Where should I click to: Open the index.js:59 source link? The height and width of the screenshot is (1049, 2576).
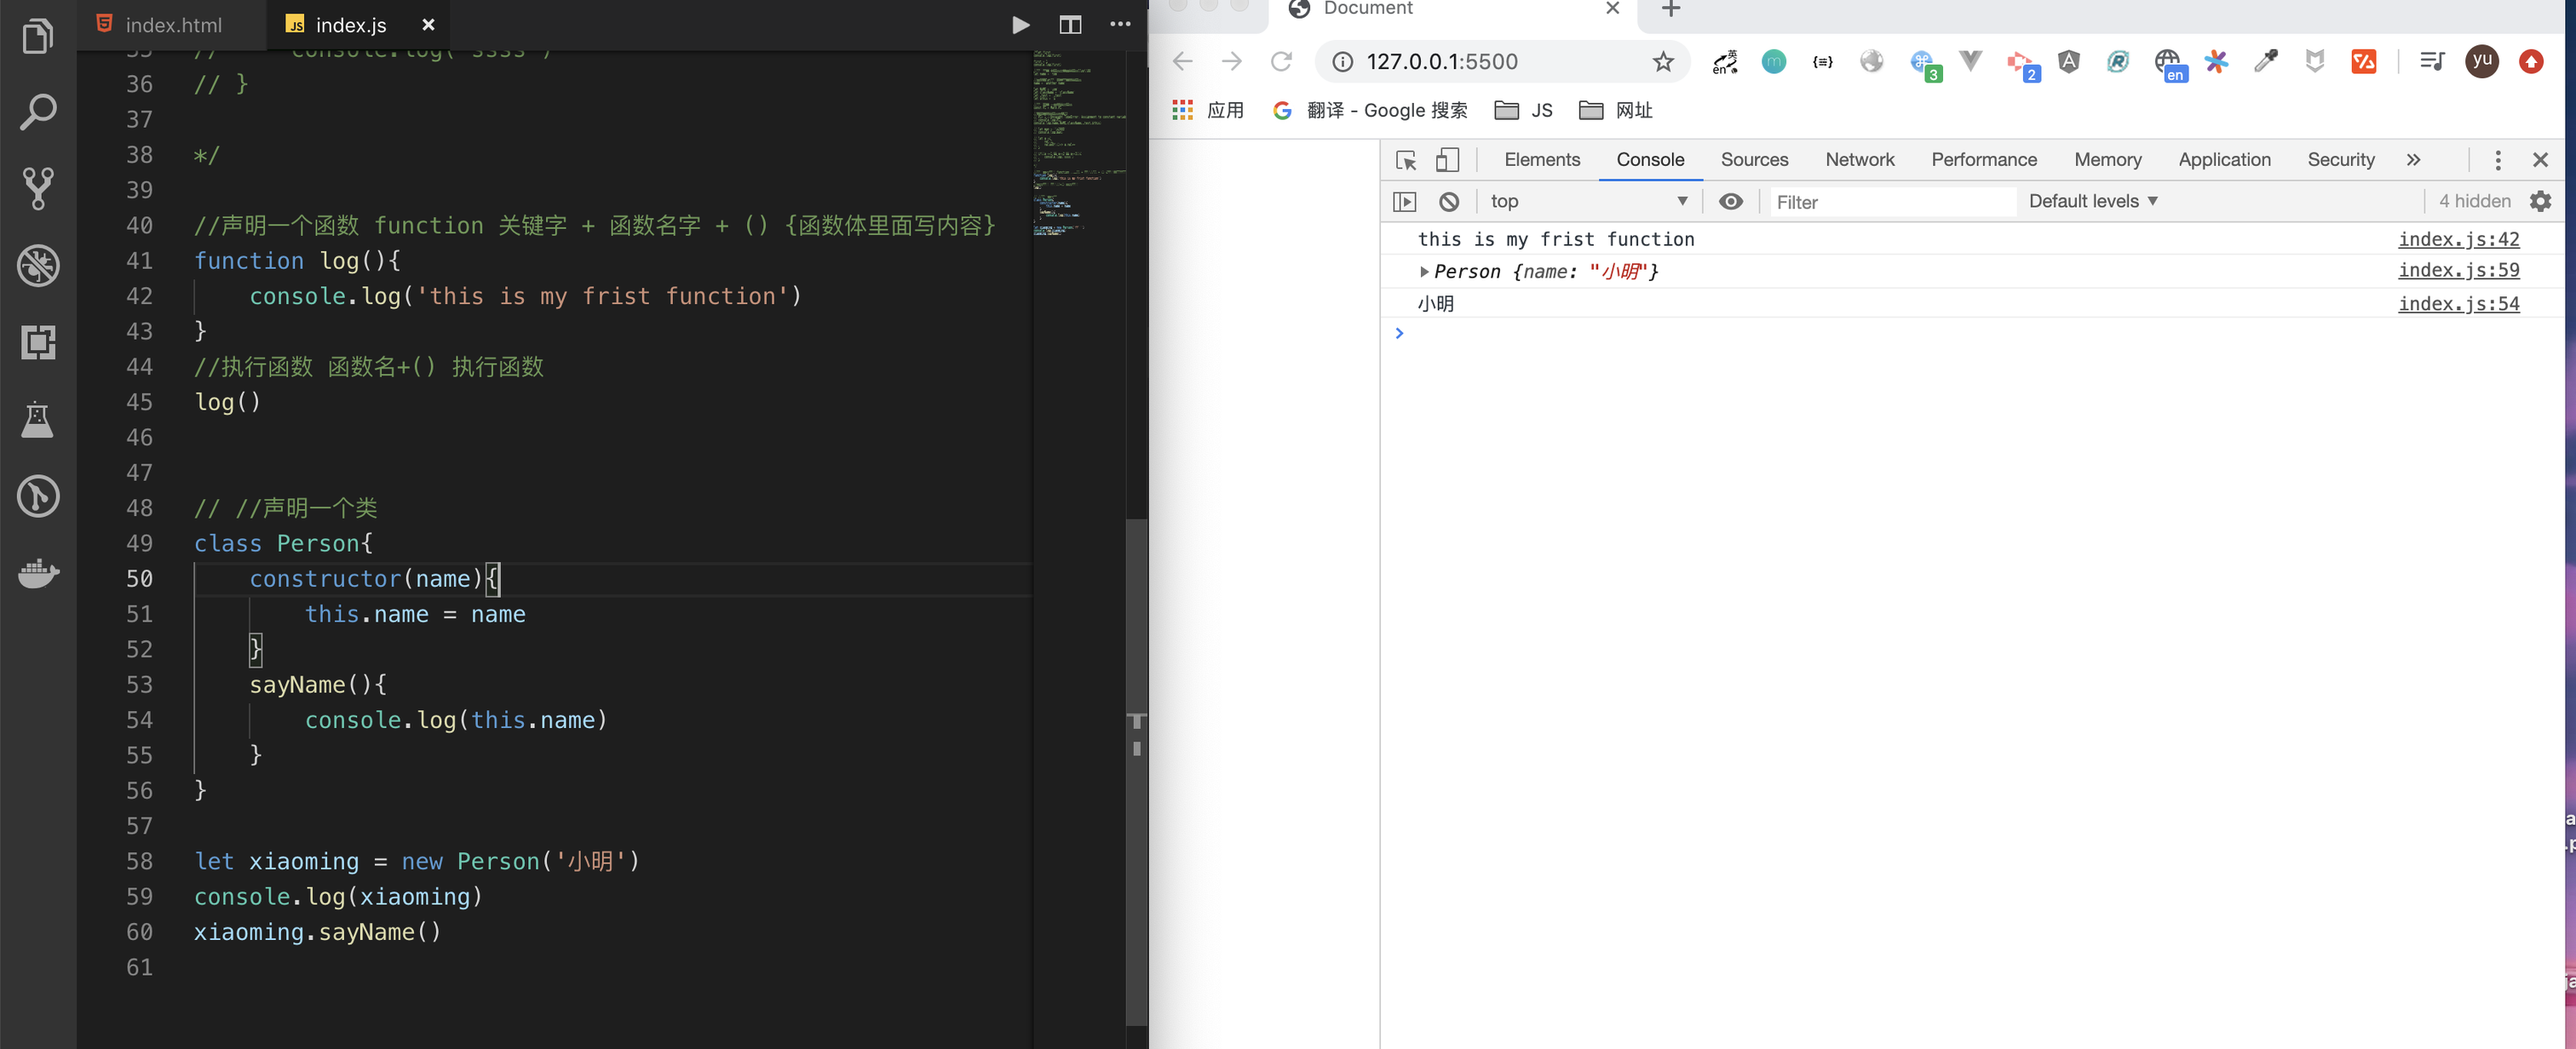coord(2457,270)
